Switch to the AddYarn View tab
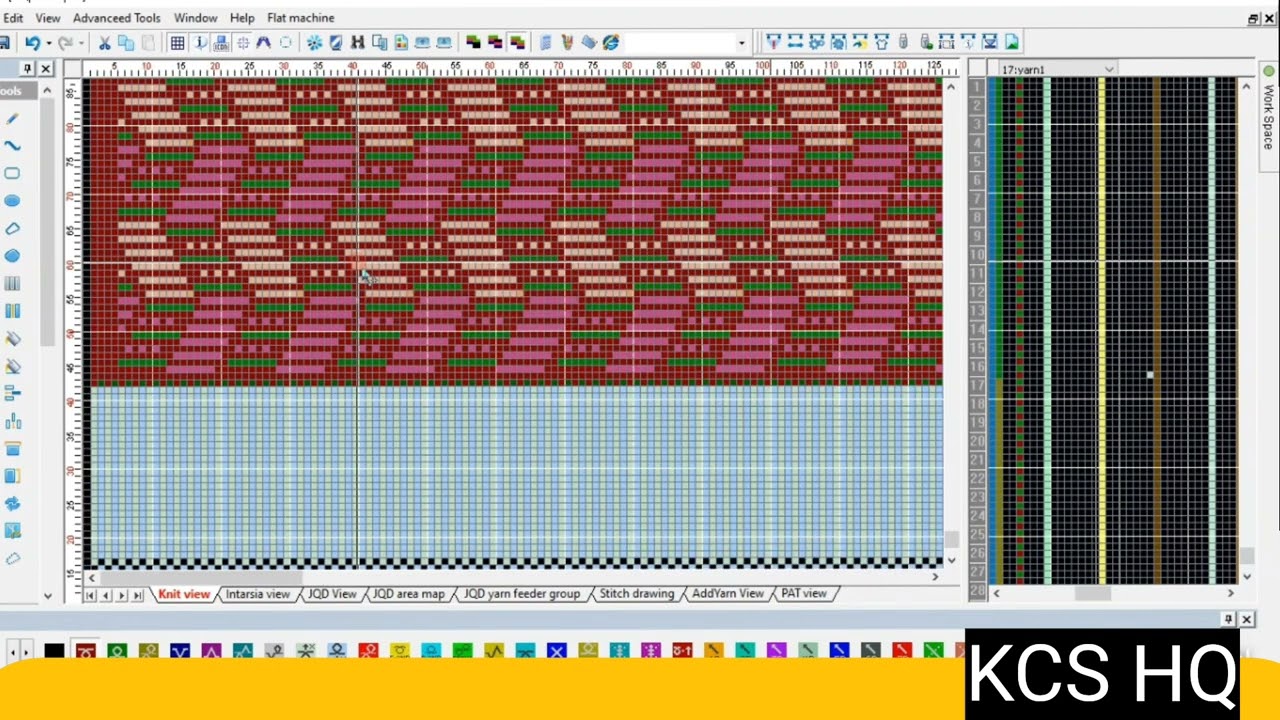1280x720 pixels. click(727, 594)
